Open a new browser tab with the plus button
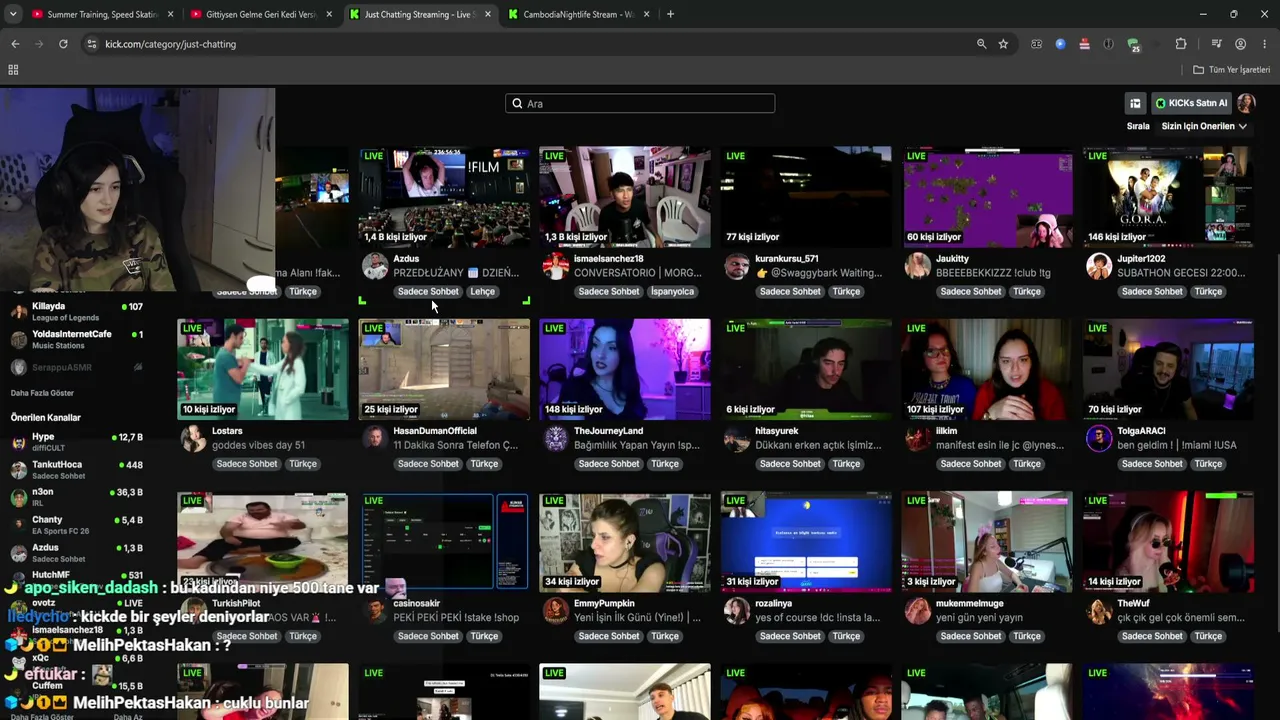 [670, 14]
